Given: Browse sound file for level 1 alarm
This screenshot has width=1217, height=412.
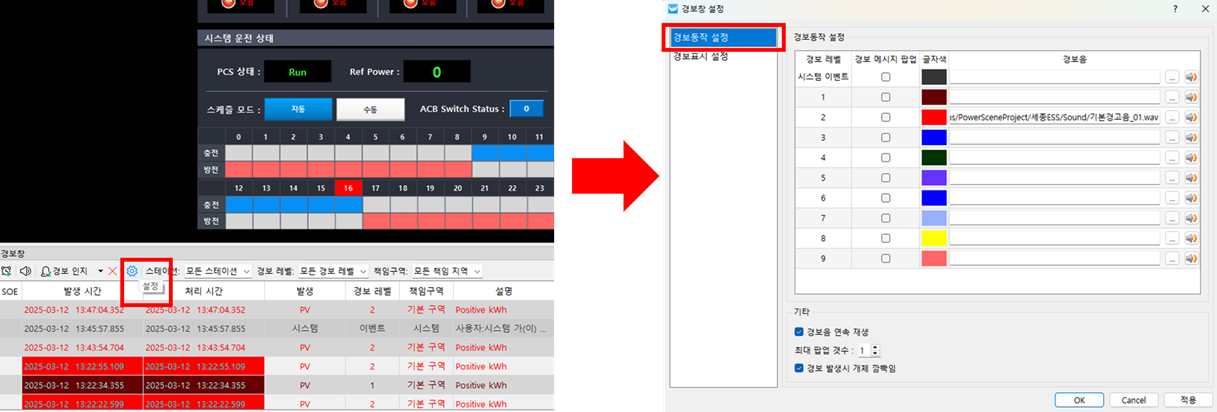Looking at the screenshot, I should [x=1172, y=97].
